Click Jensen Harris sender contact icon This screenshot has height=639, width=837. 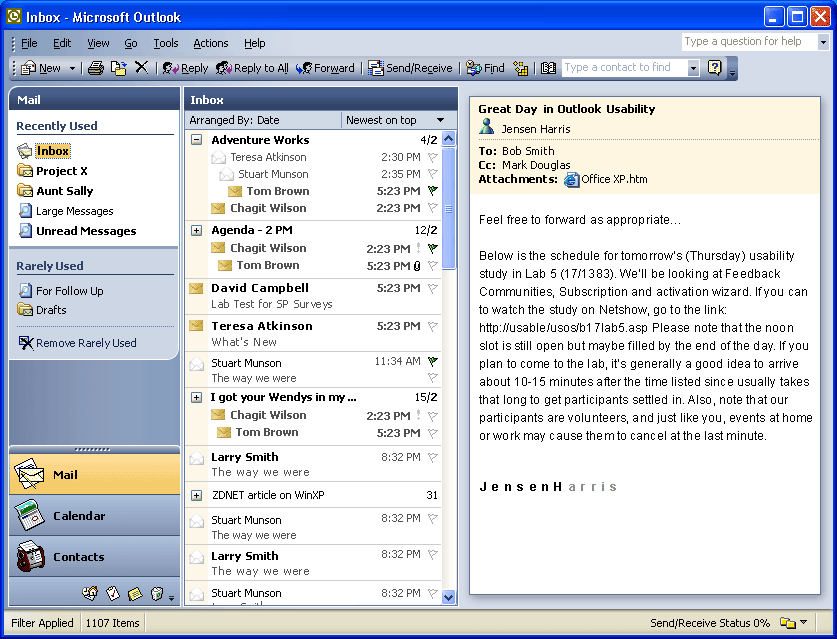click(x=486, y=127)
